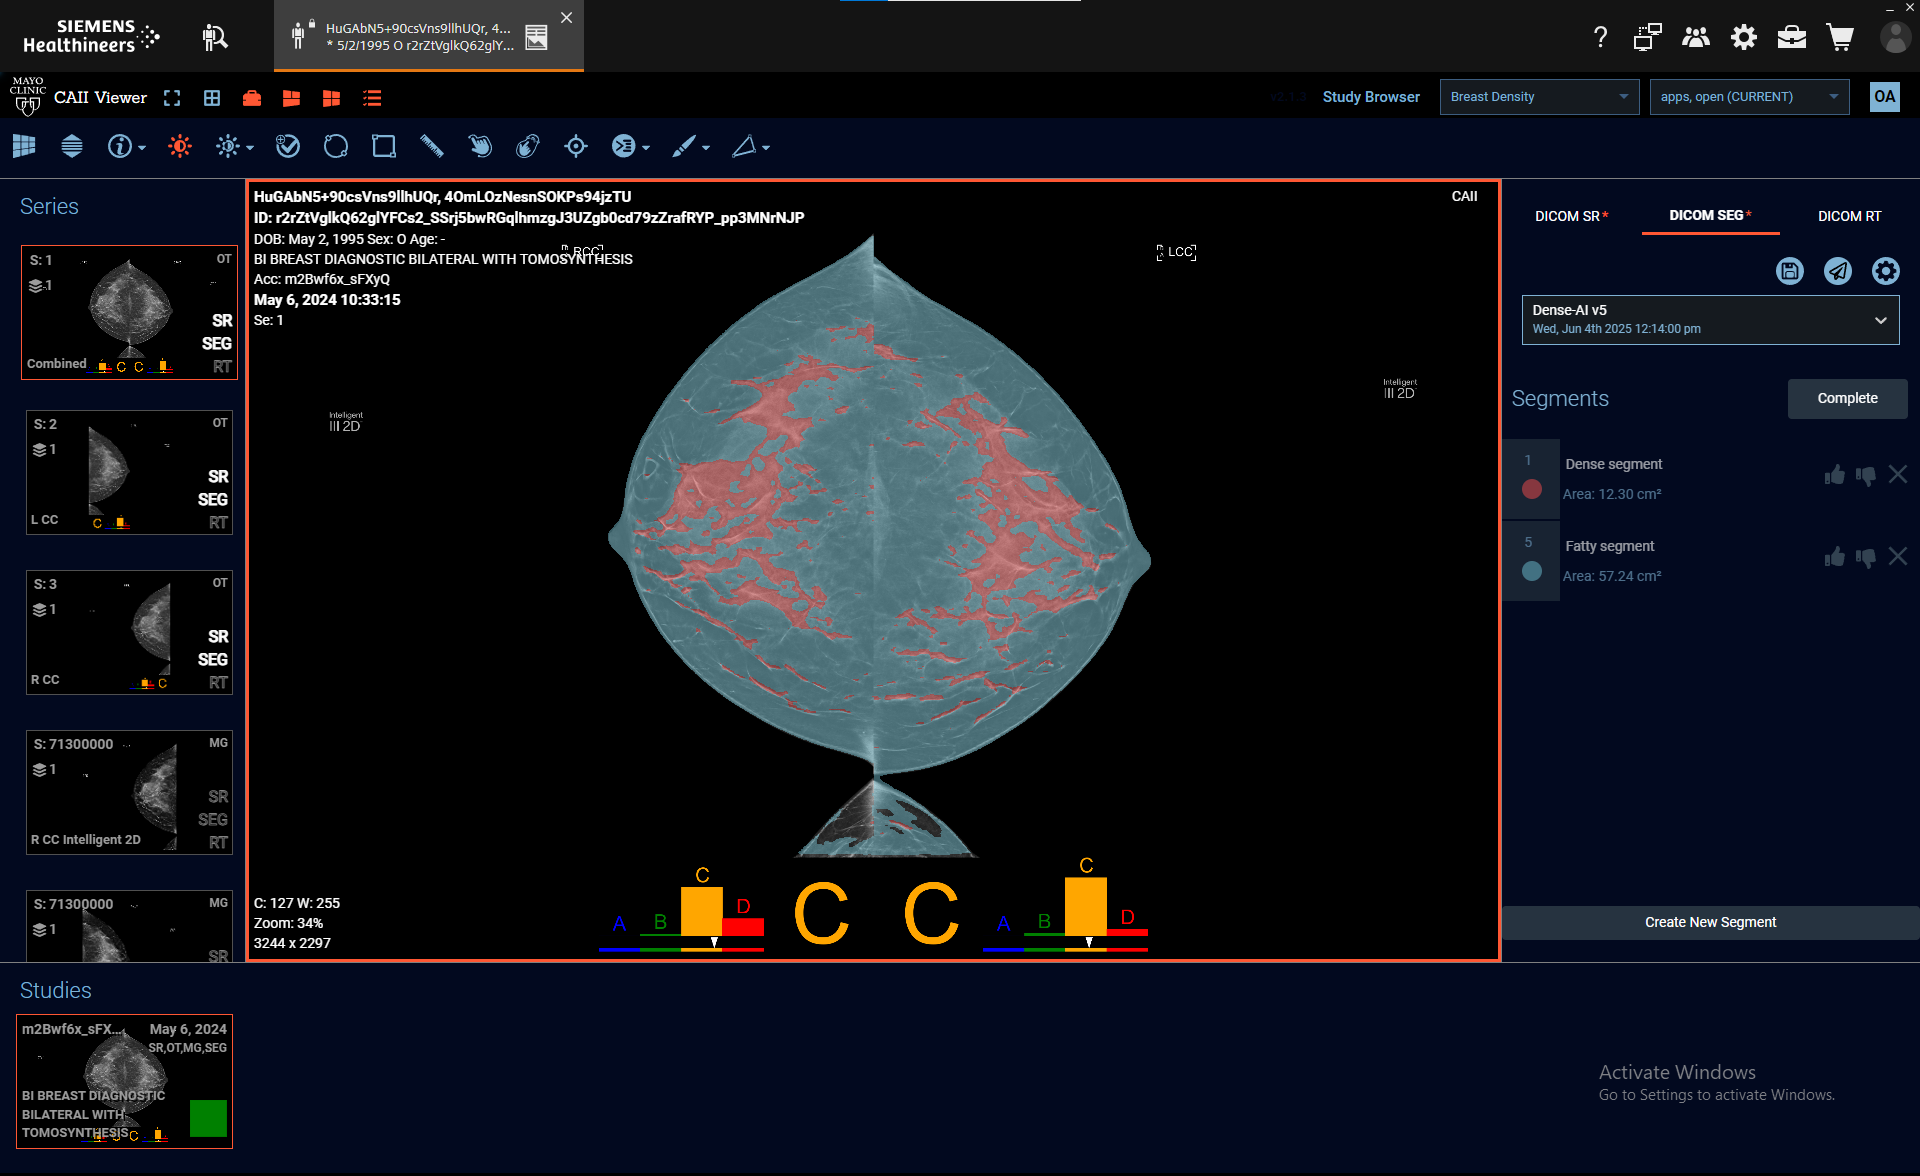Image resolution: width=1920 pixels, height=1176 pixels.
Task: Click the stack scroll layers icon
Action: 72,147
